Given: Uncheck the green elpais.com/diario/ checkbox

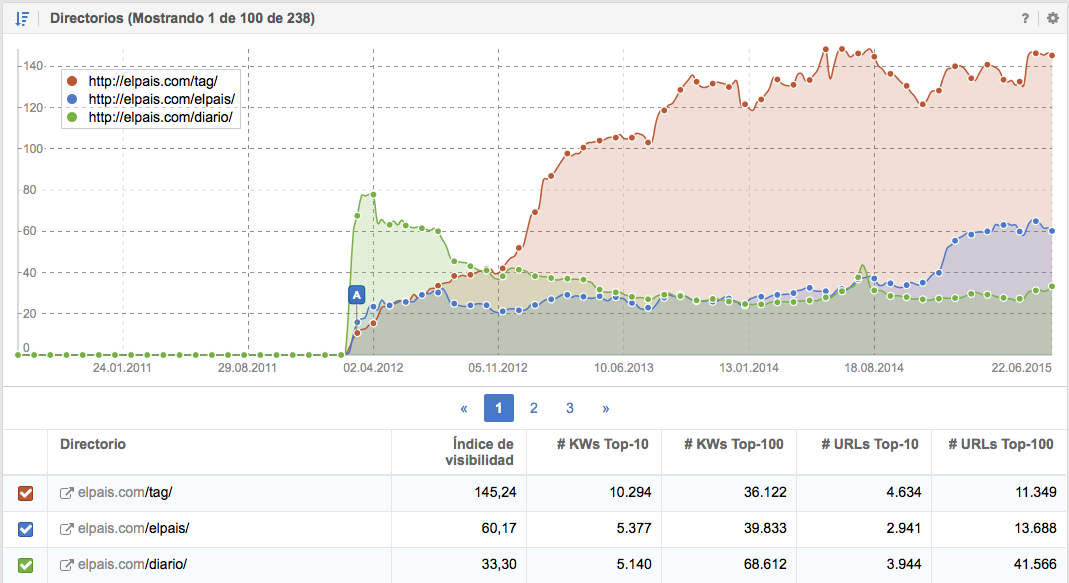Looking at the screenshot, I should coord(26,565).
